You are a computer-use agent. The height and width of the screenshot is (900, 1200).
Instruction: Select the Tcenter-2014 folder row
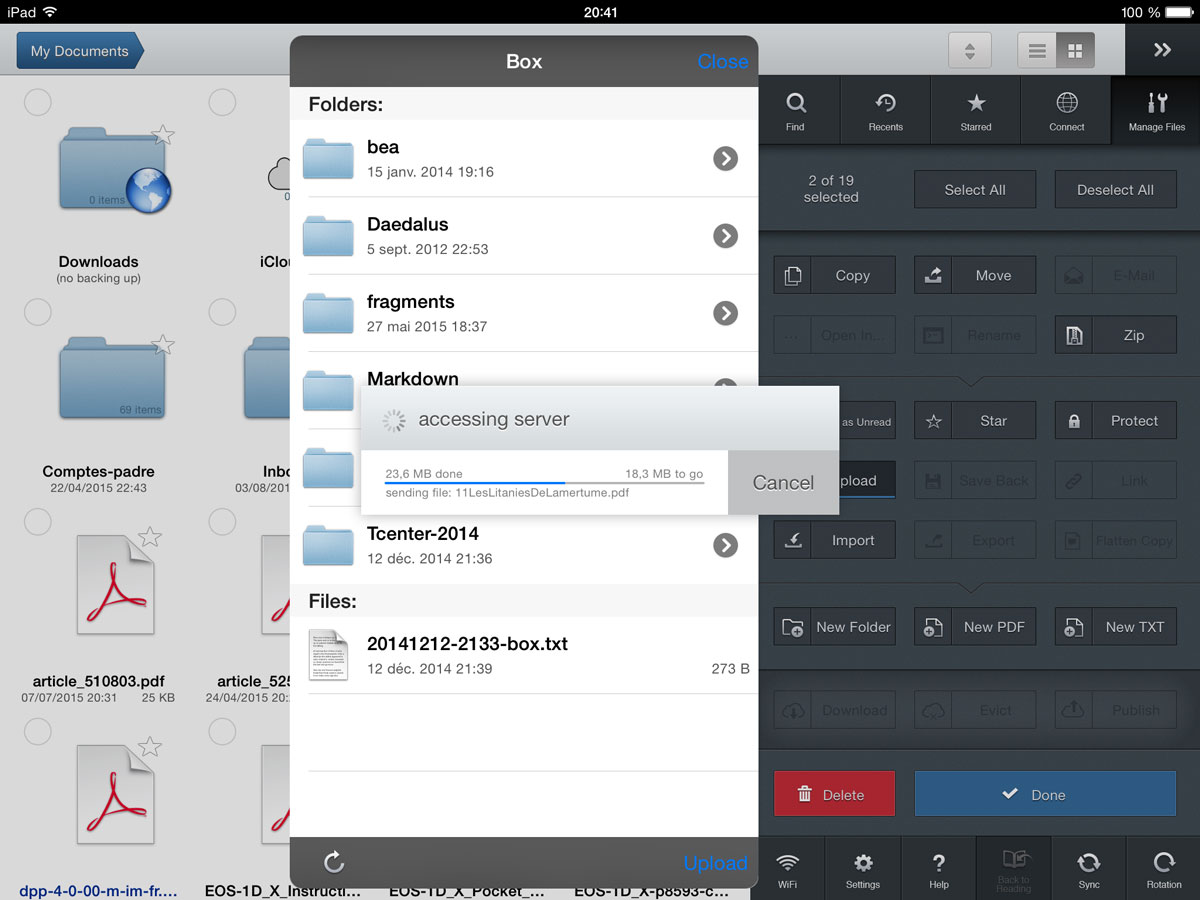coord(524,545)
